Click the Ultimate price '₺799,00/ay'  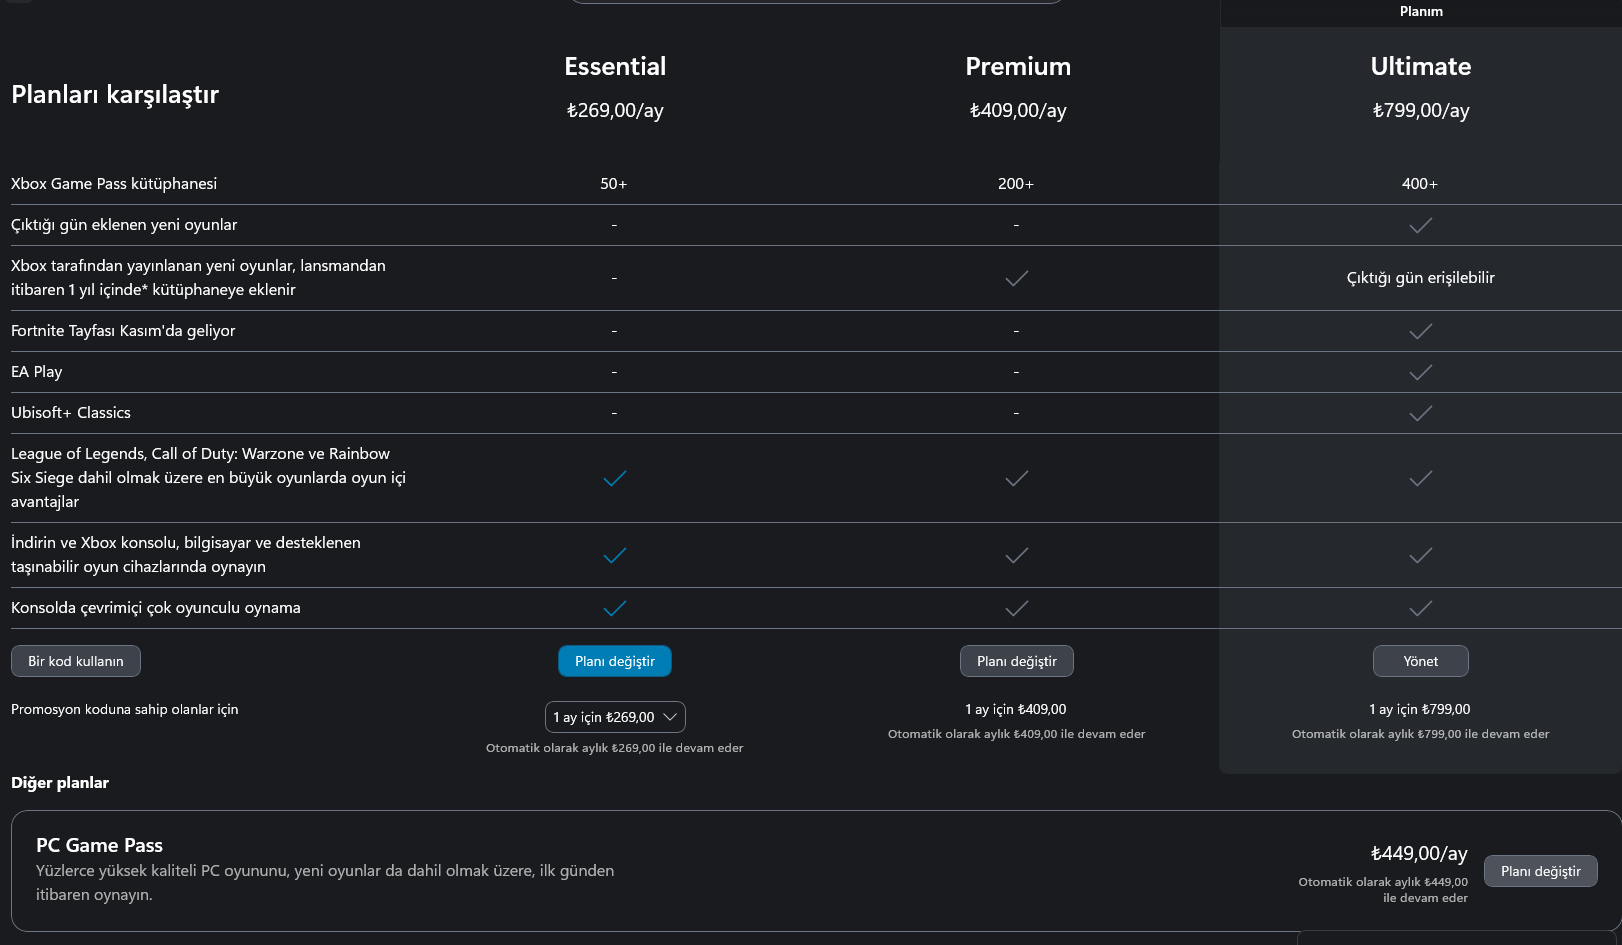pos(1421,110)
